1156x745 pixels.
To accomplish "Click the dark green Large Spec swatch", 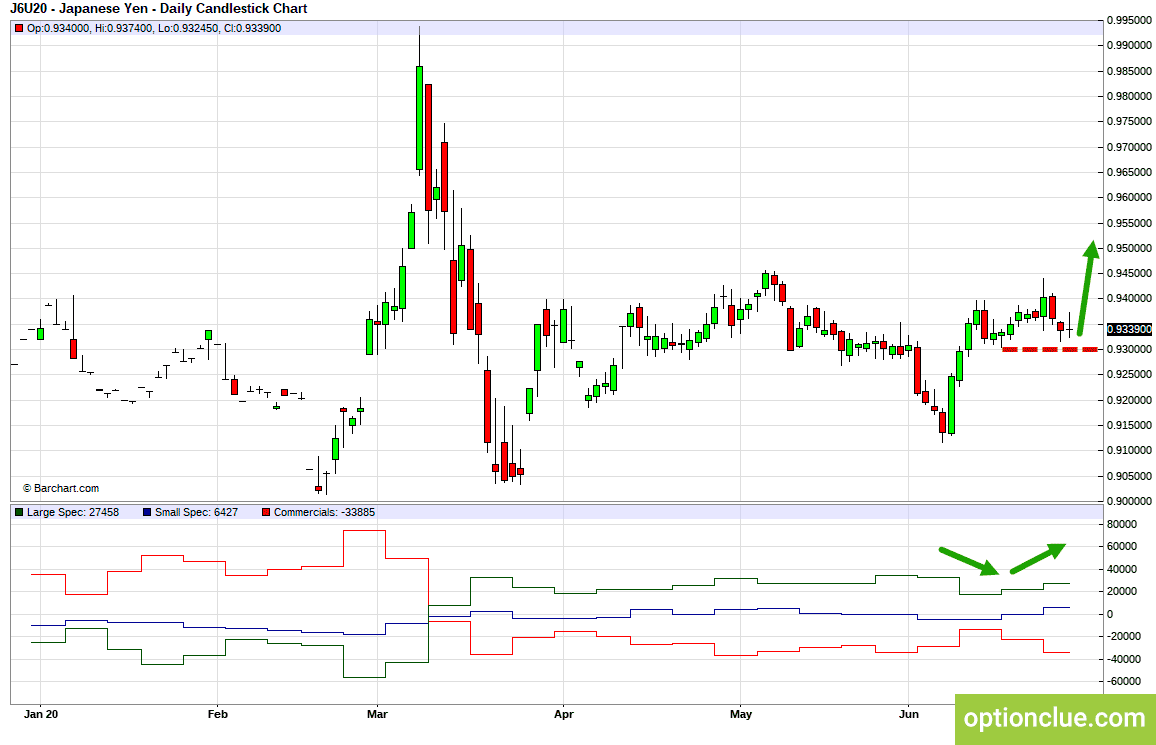I will [19, 512].
